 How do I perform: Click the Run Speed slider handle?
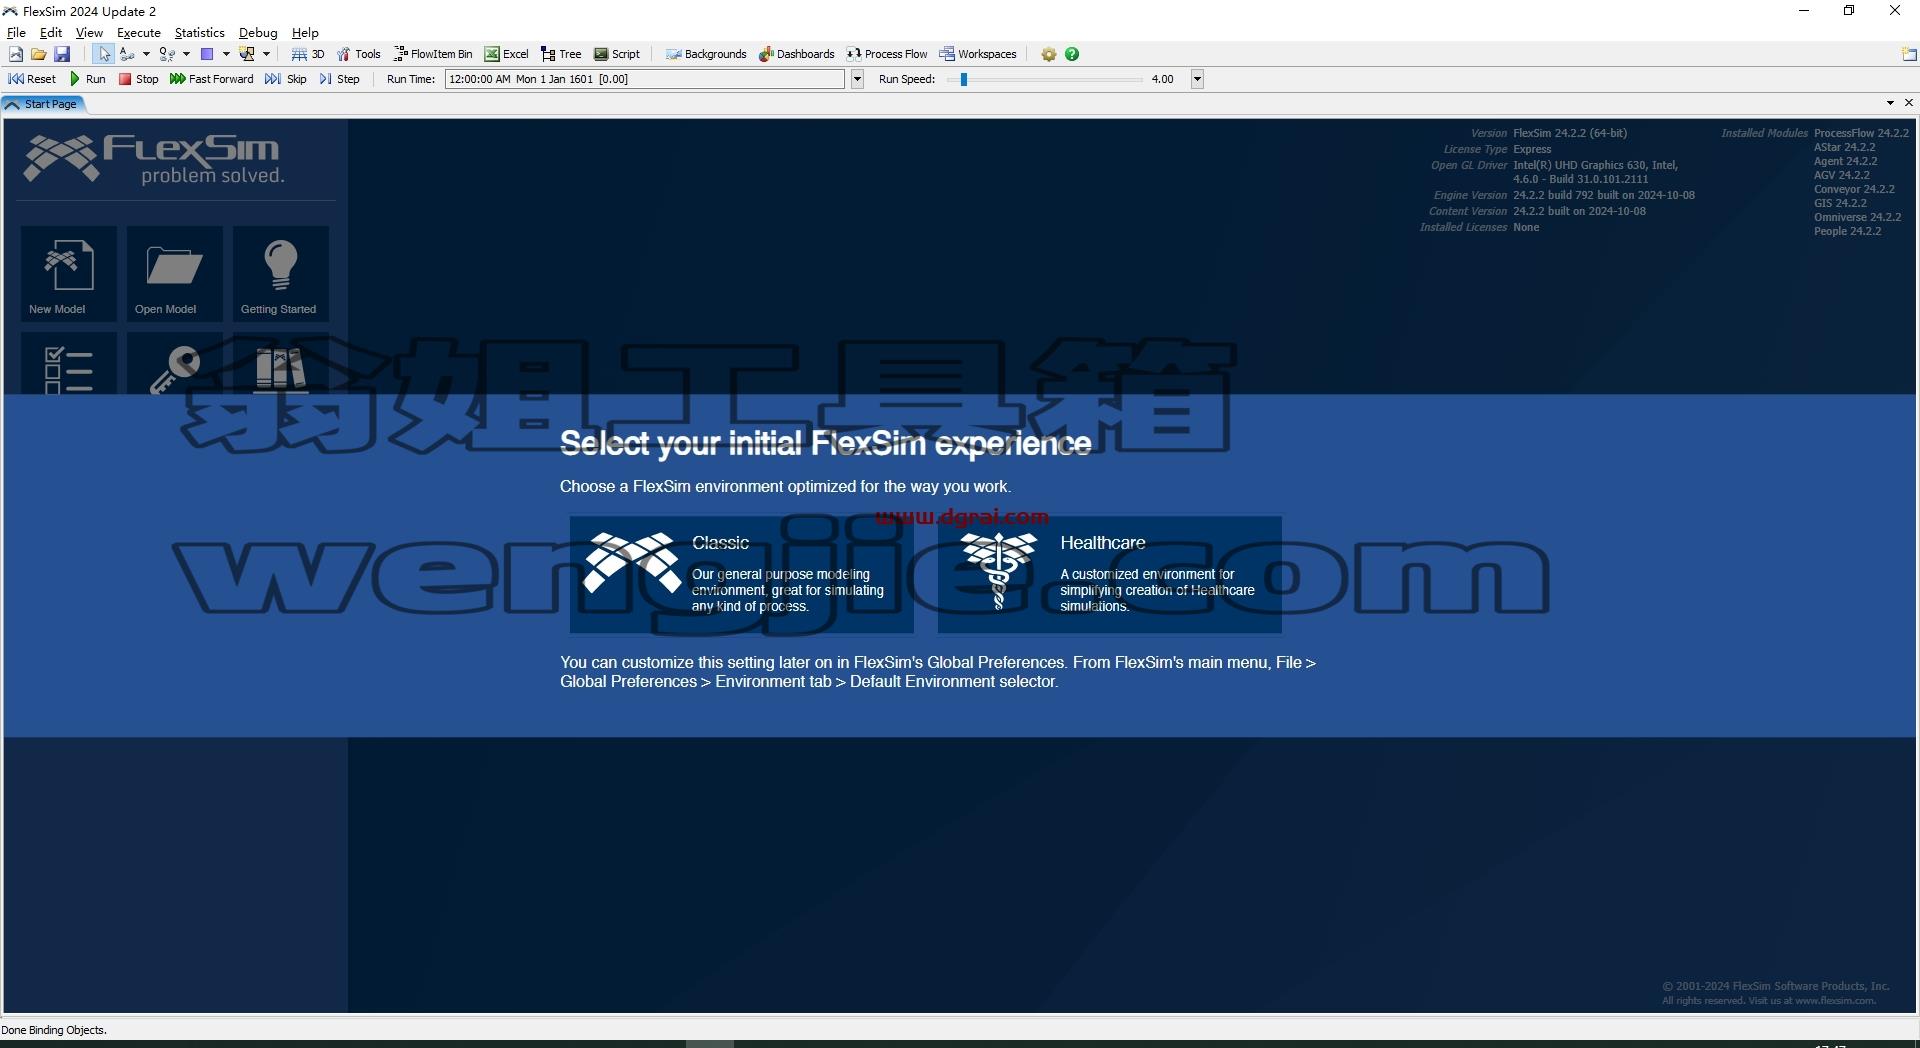(x=964, y=79)
